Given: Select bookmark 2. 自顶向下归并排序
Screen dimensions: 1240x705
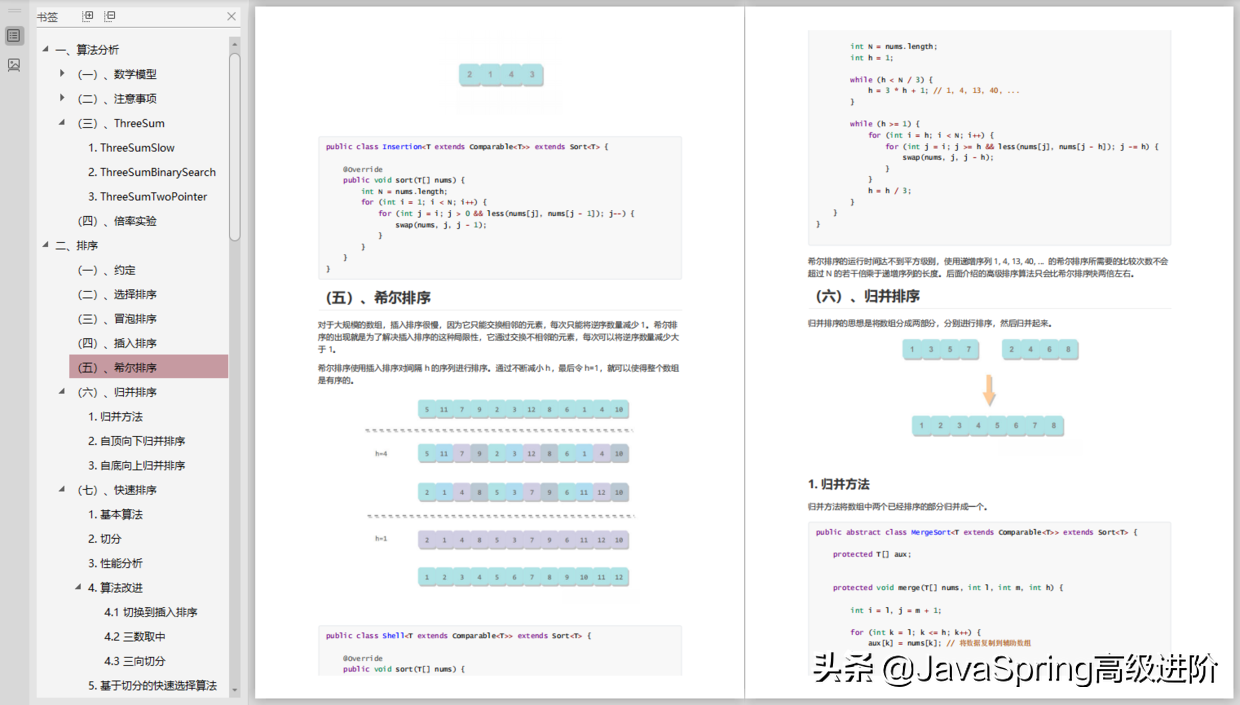Looking at the screenshot, I should (136, 441).
